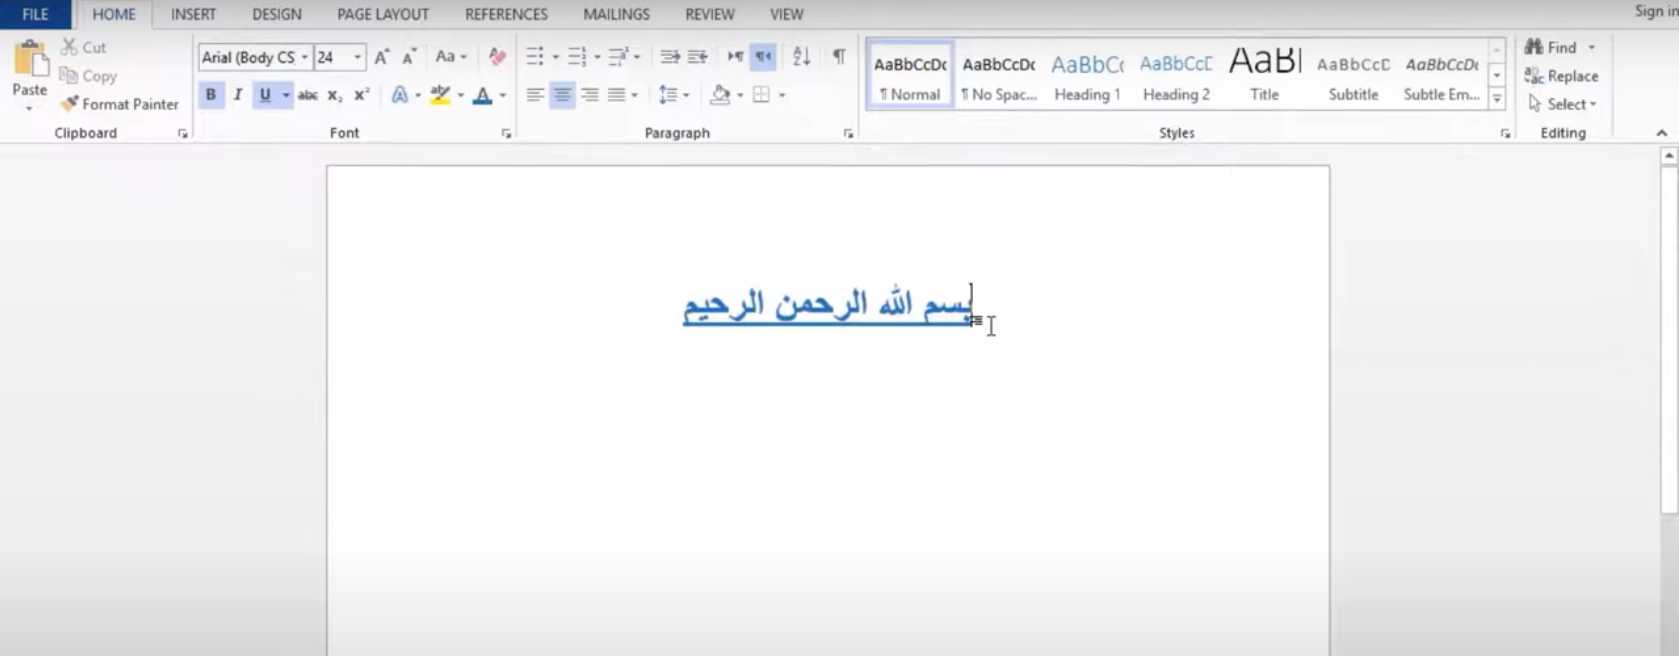Open the Clipboard pane launcher
This screenshot has height=656, width=1679.
(183, 133)
